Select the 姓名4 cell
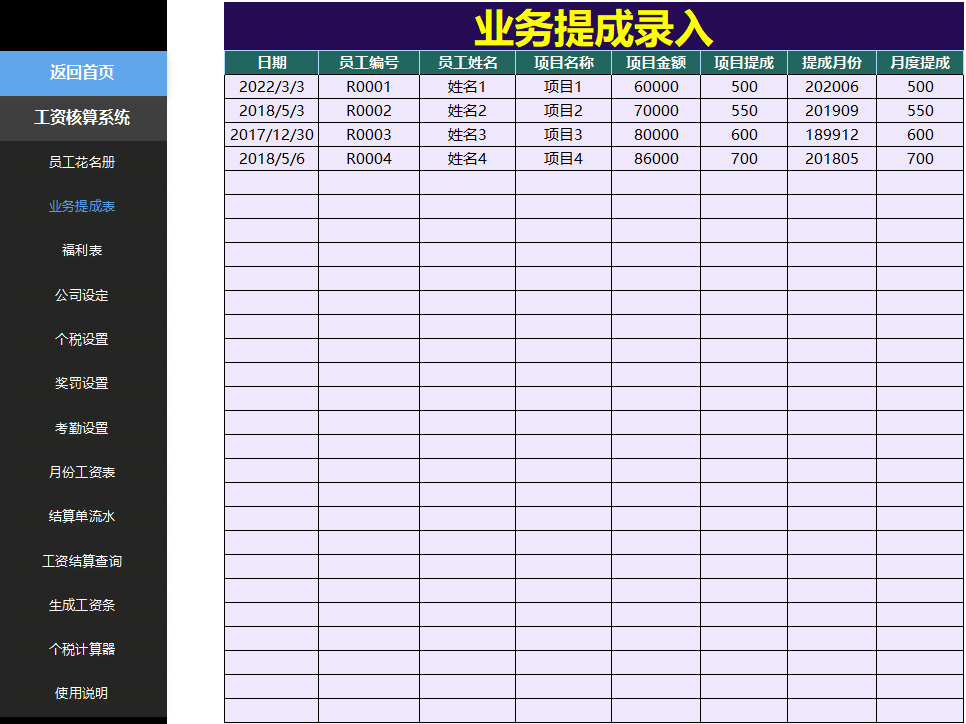 (x=468, y=159)
